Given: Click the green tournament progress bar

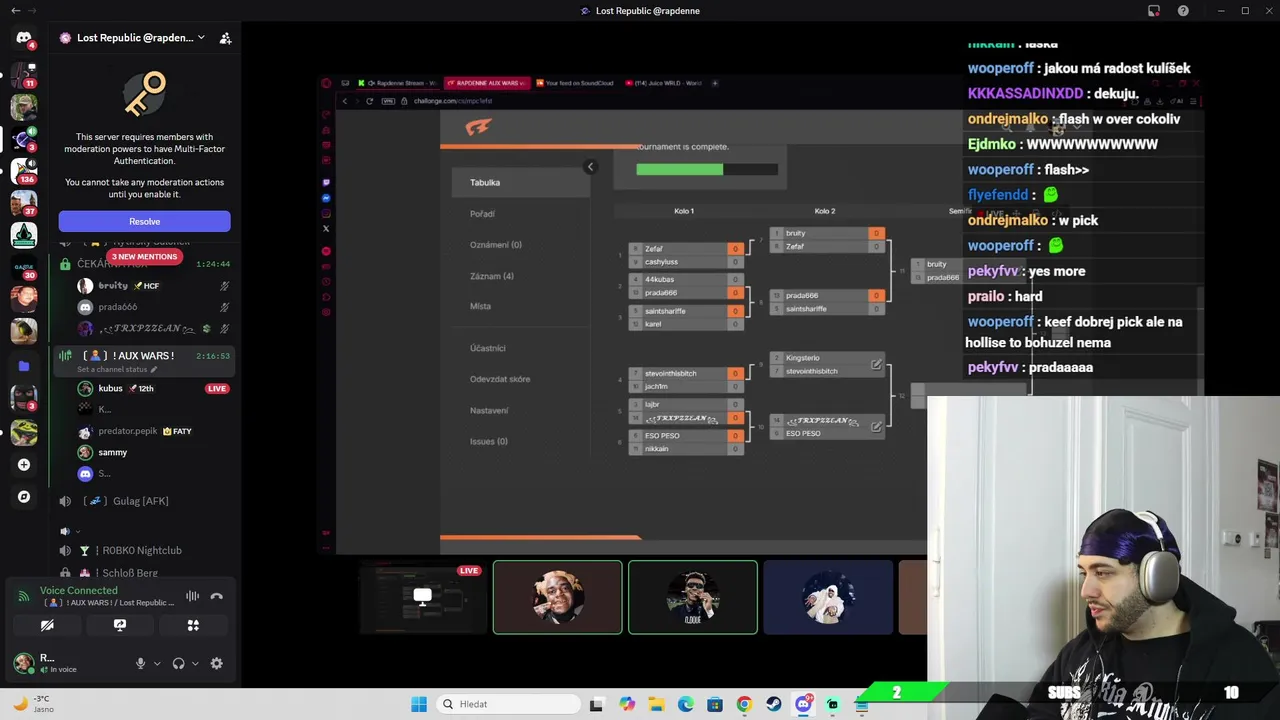Looking at the screenshot, I should pos(679,169).
